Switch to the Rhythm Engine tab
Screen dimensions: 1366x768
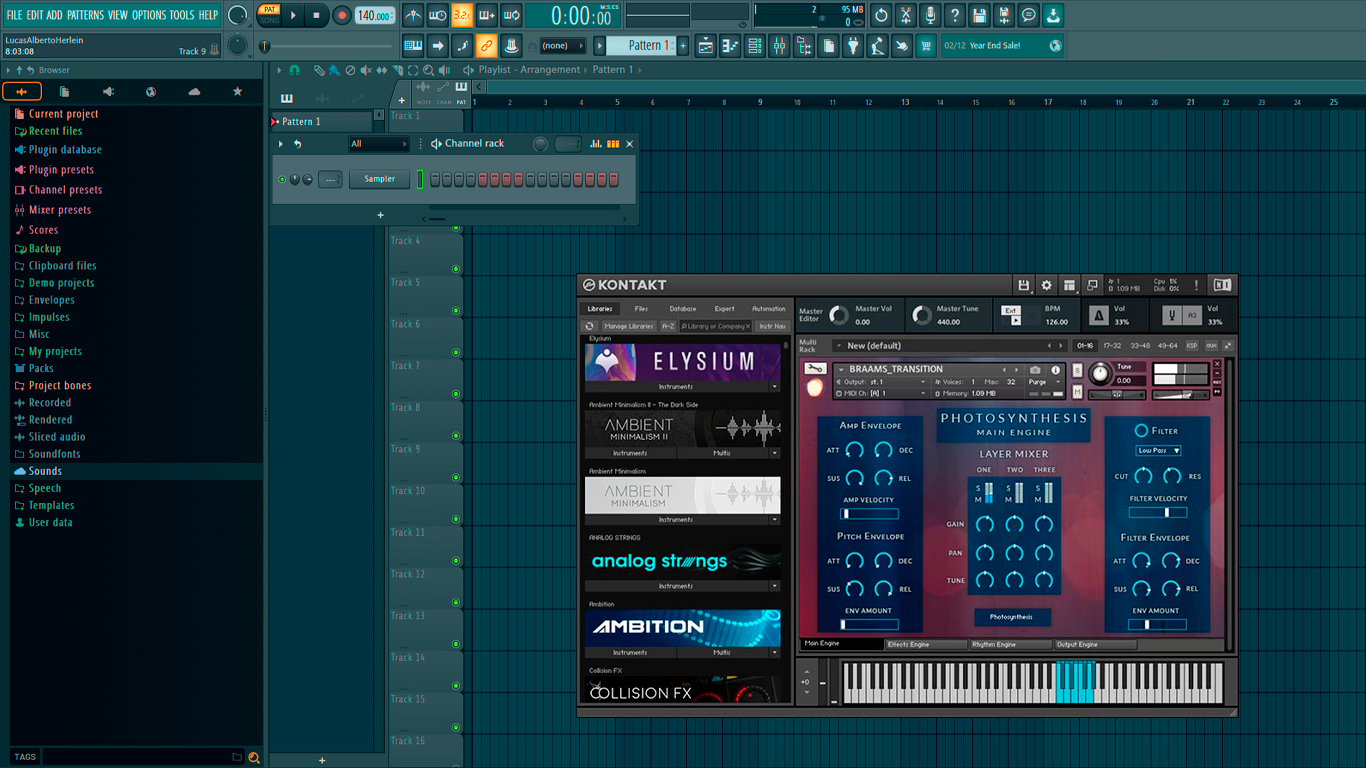[1010, 645]
